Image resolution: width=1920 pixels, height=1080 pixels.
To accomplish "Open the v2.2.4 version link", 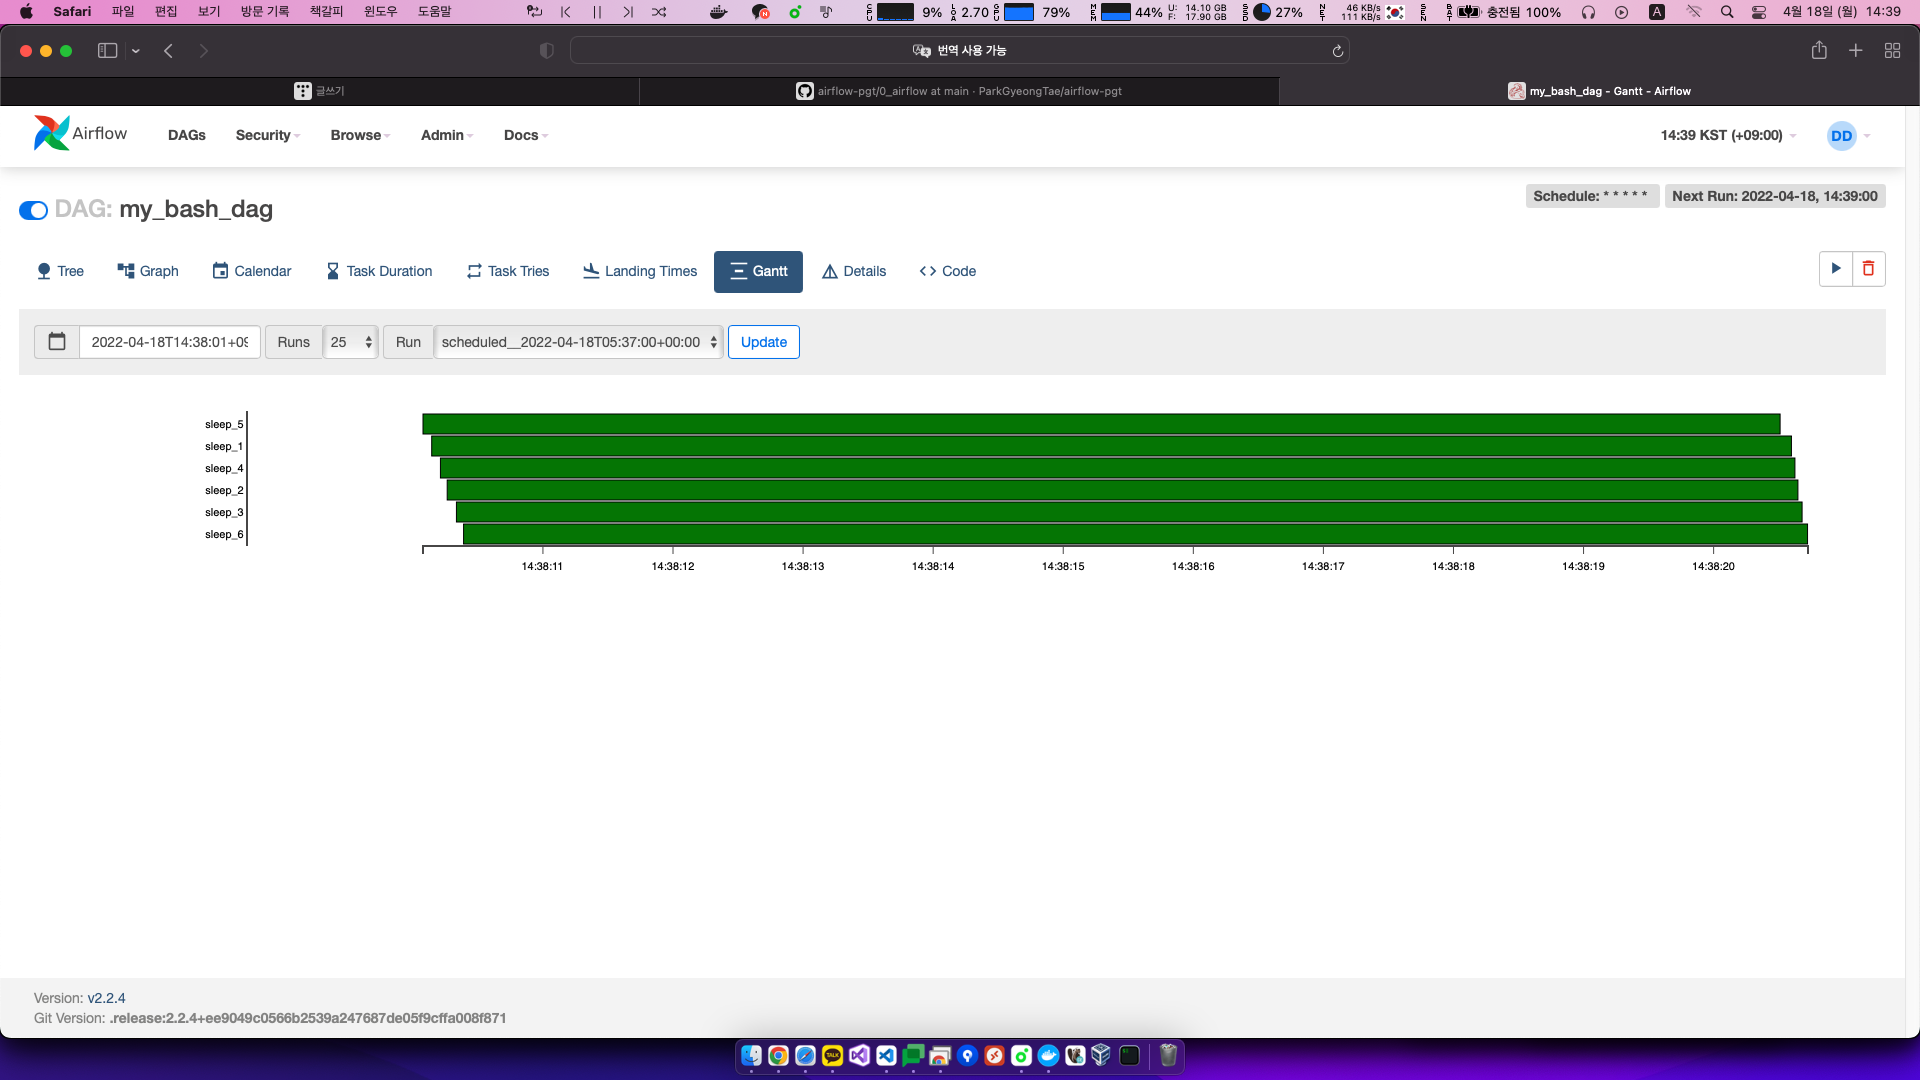I will coord(106,998).
